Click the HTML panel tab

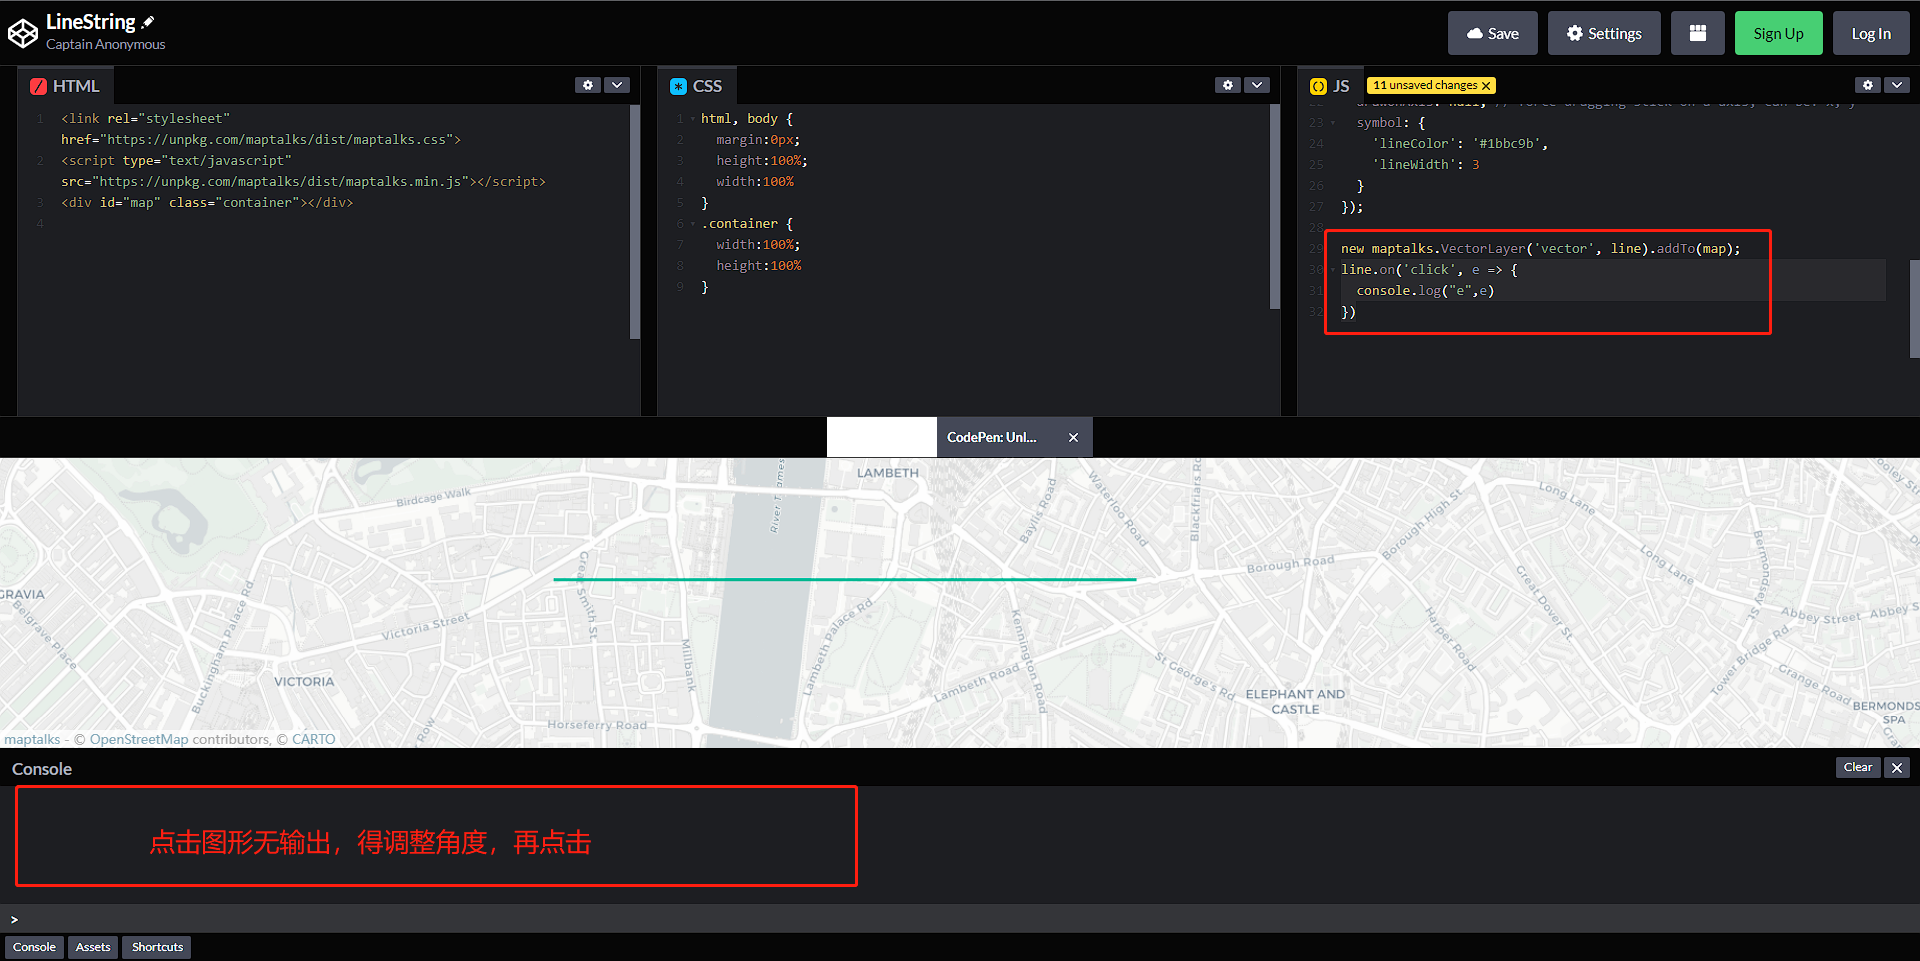click(x=65, y=86)
